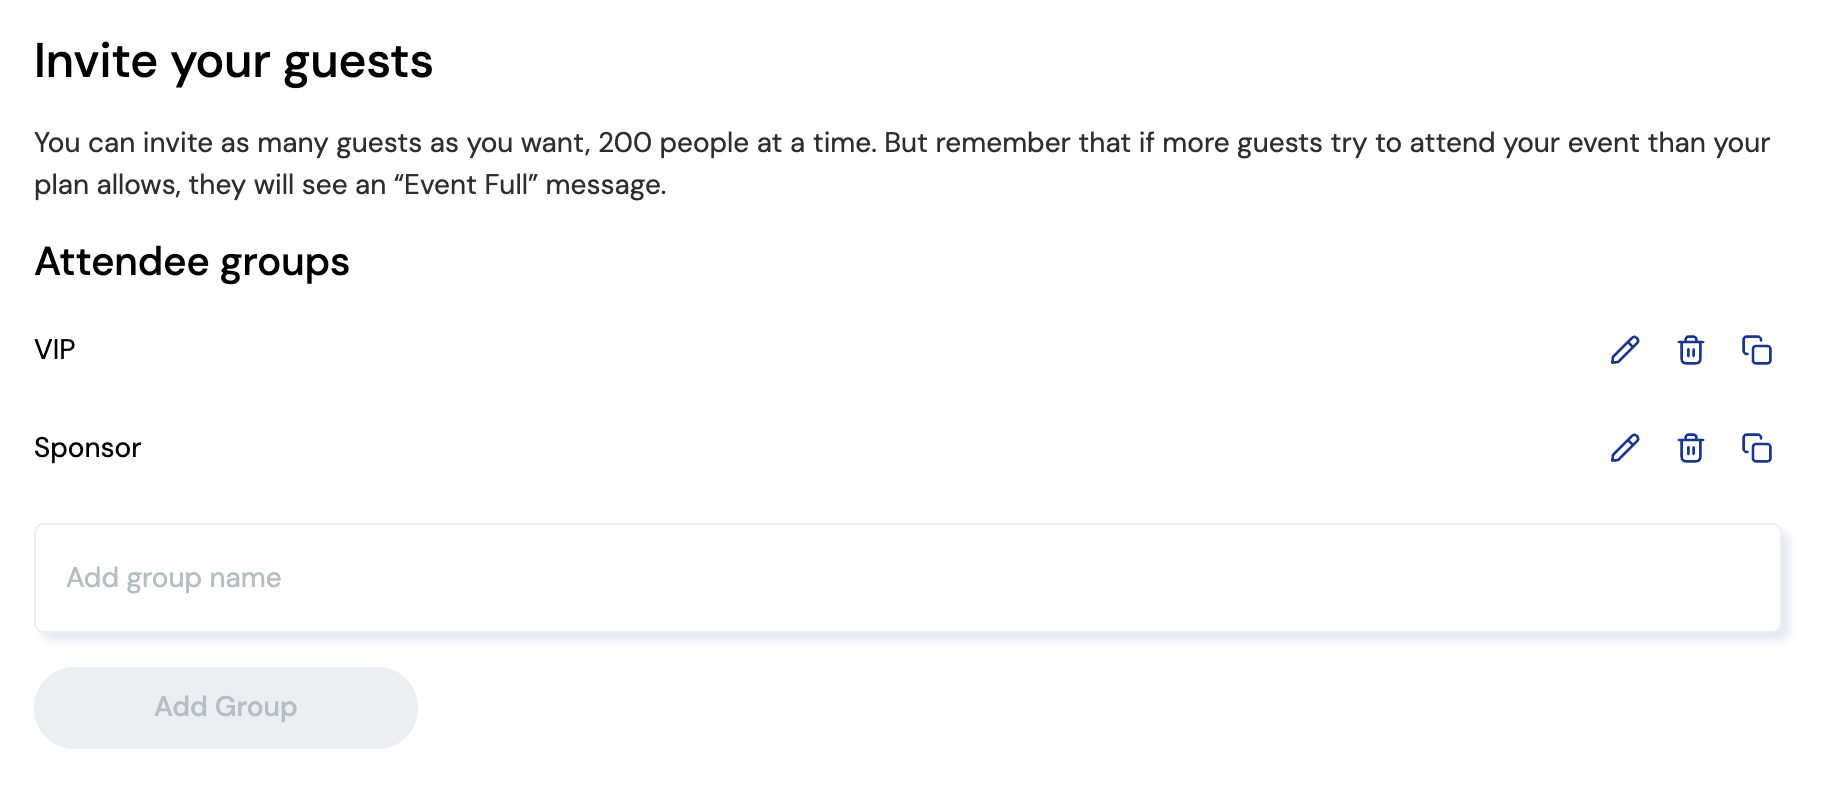Select the VIP group label
The height and width of the screenshot is (804, 1834).
tap(55, 350)
